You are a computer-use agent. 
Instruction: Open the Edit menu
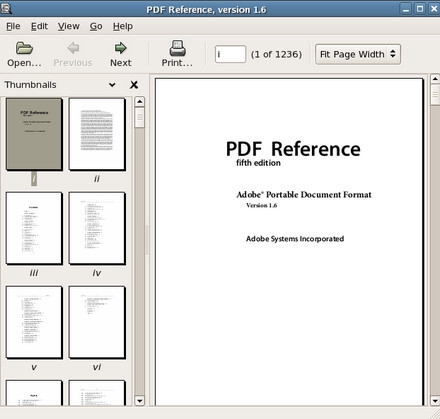pos(39,26)
